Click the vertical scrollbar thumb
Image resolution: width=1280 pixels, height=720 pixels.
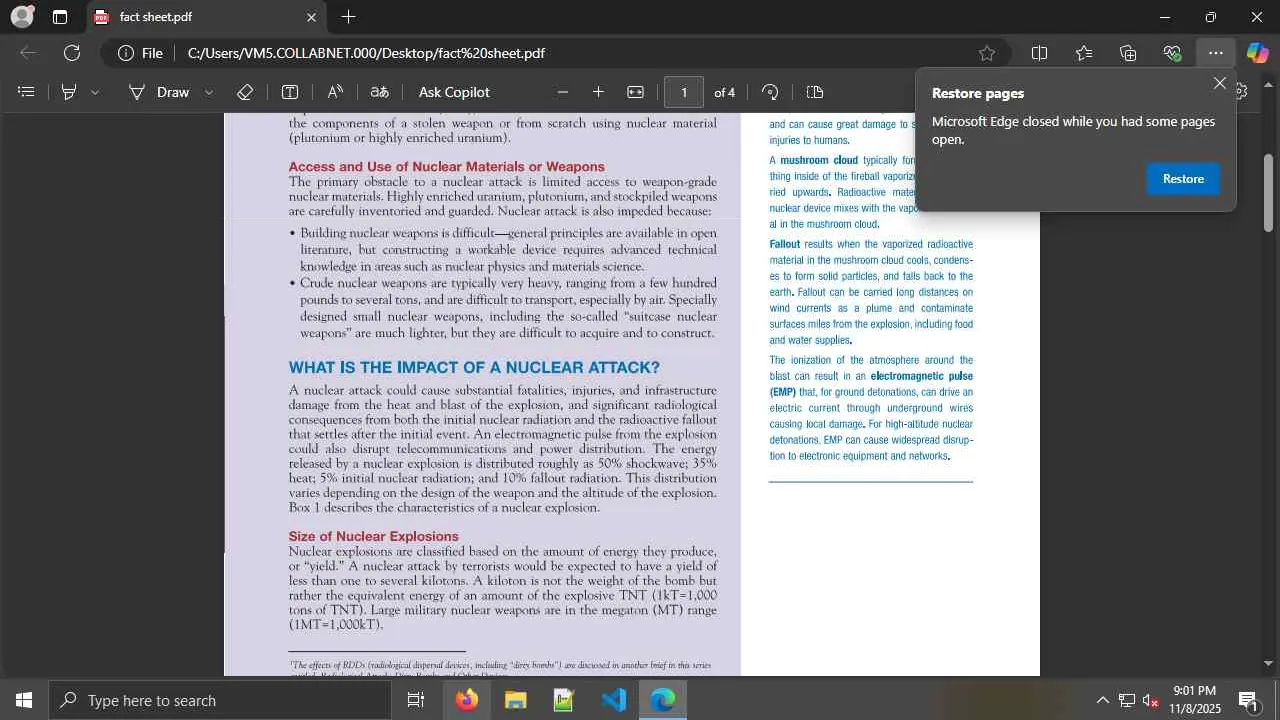1269,193
